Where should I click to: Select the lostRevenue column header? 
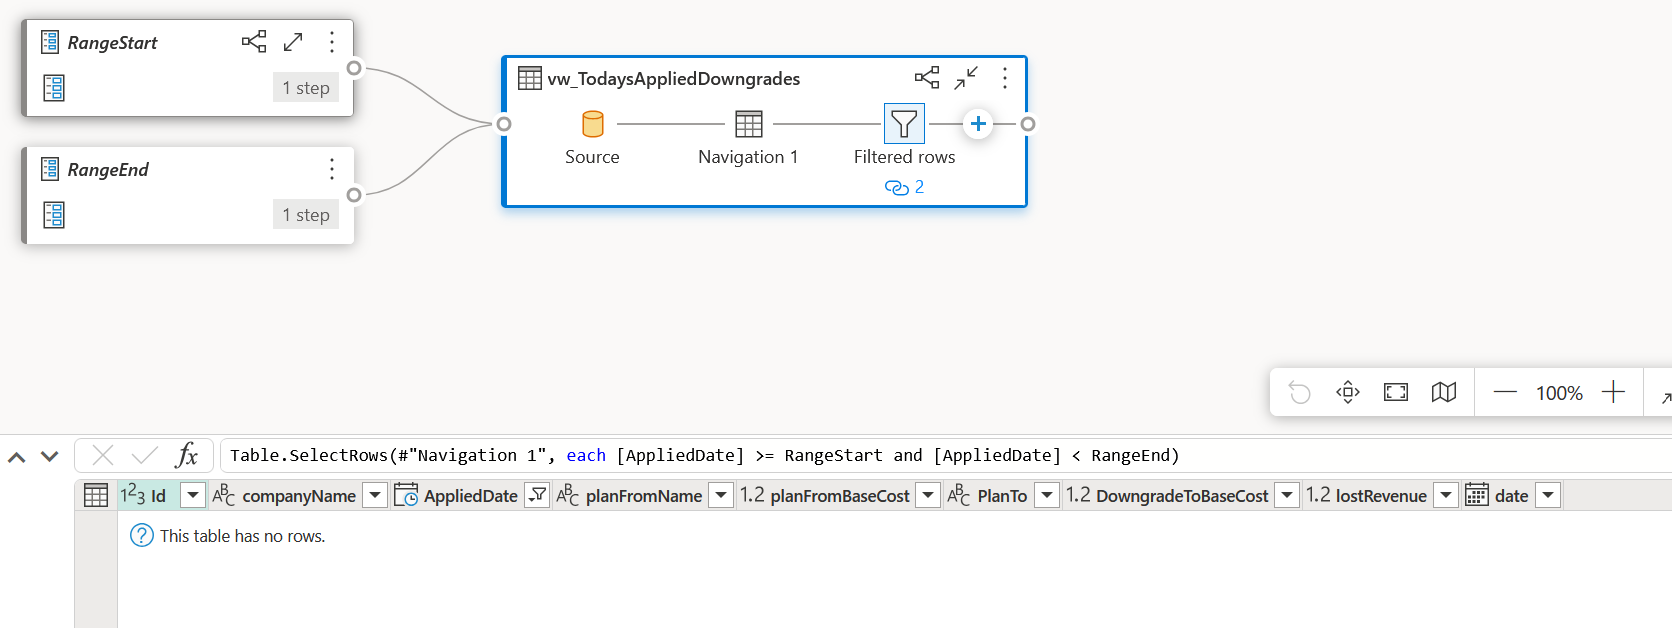pos(1381,496)
